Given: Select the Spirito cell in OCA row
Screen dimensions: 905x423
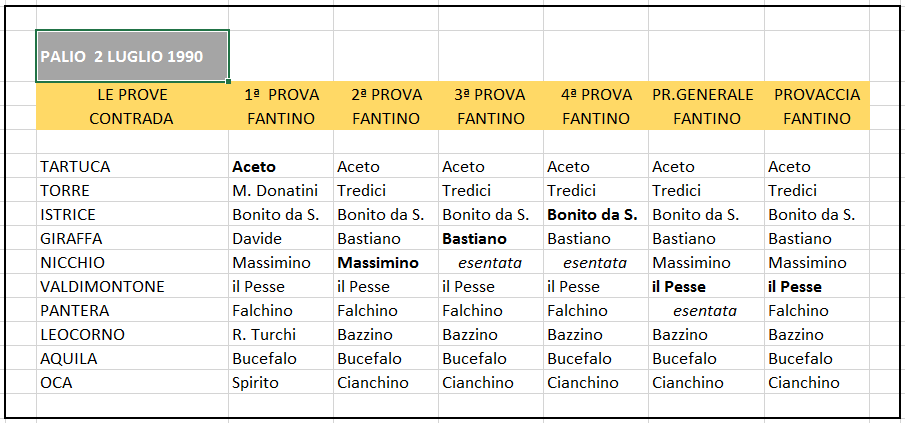Looking at the screenshot, I should point(281,383).
